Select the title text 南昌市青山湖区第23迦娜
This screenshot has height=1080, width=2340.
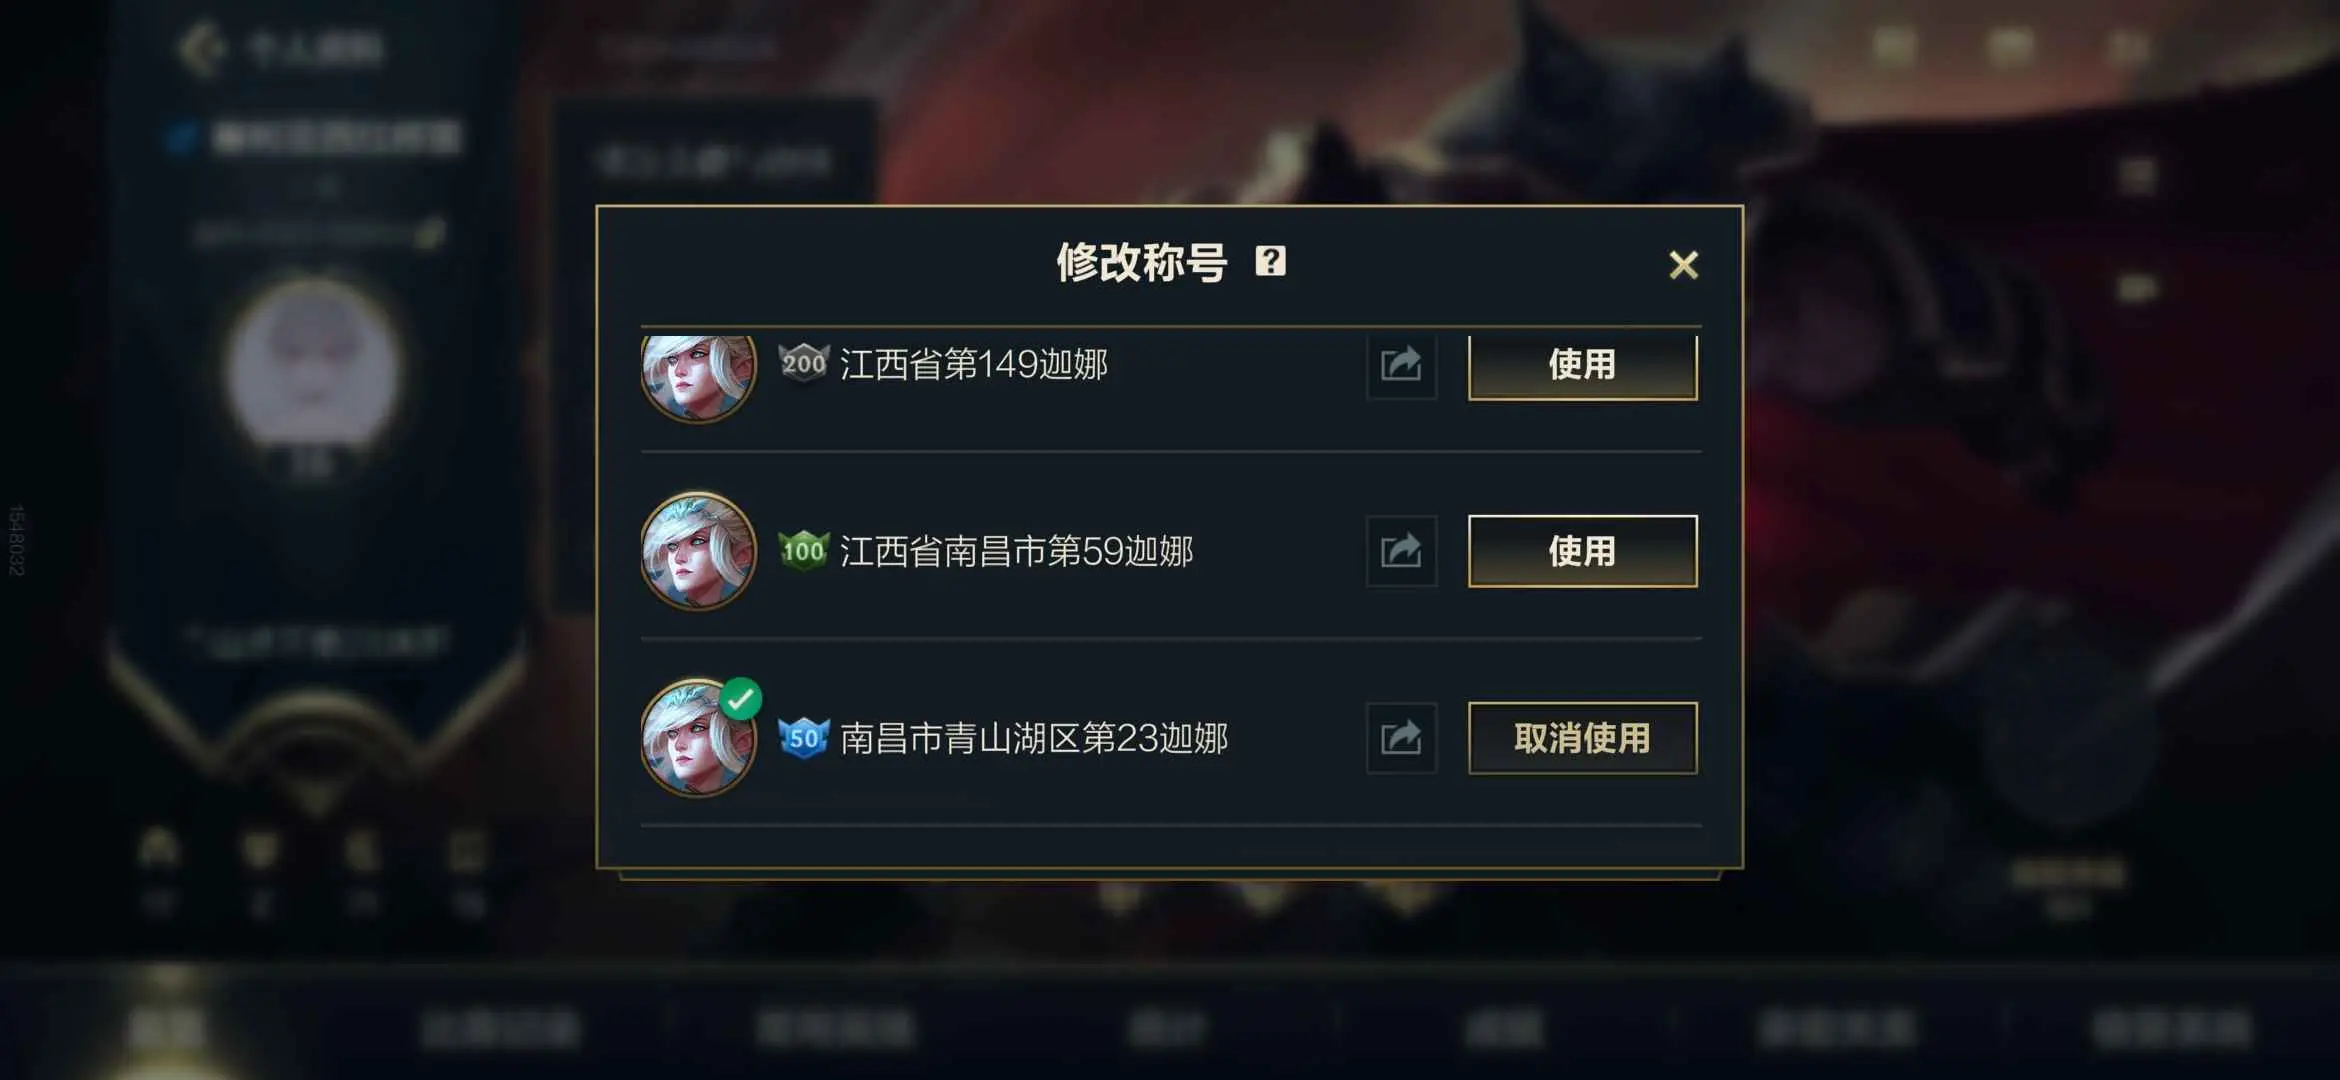[x=1034, y=738]
